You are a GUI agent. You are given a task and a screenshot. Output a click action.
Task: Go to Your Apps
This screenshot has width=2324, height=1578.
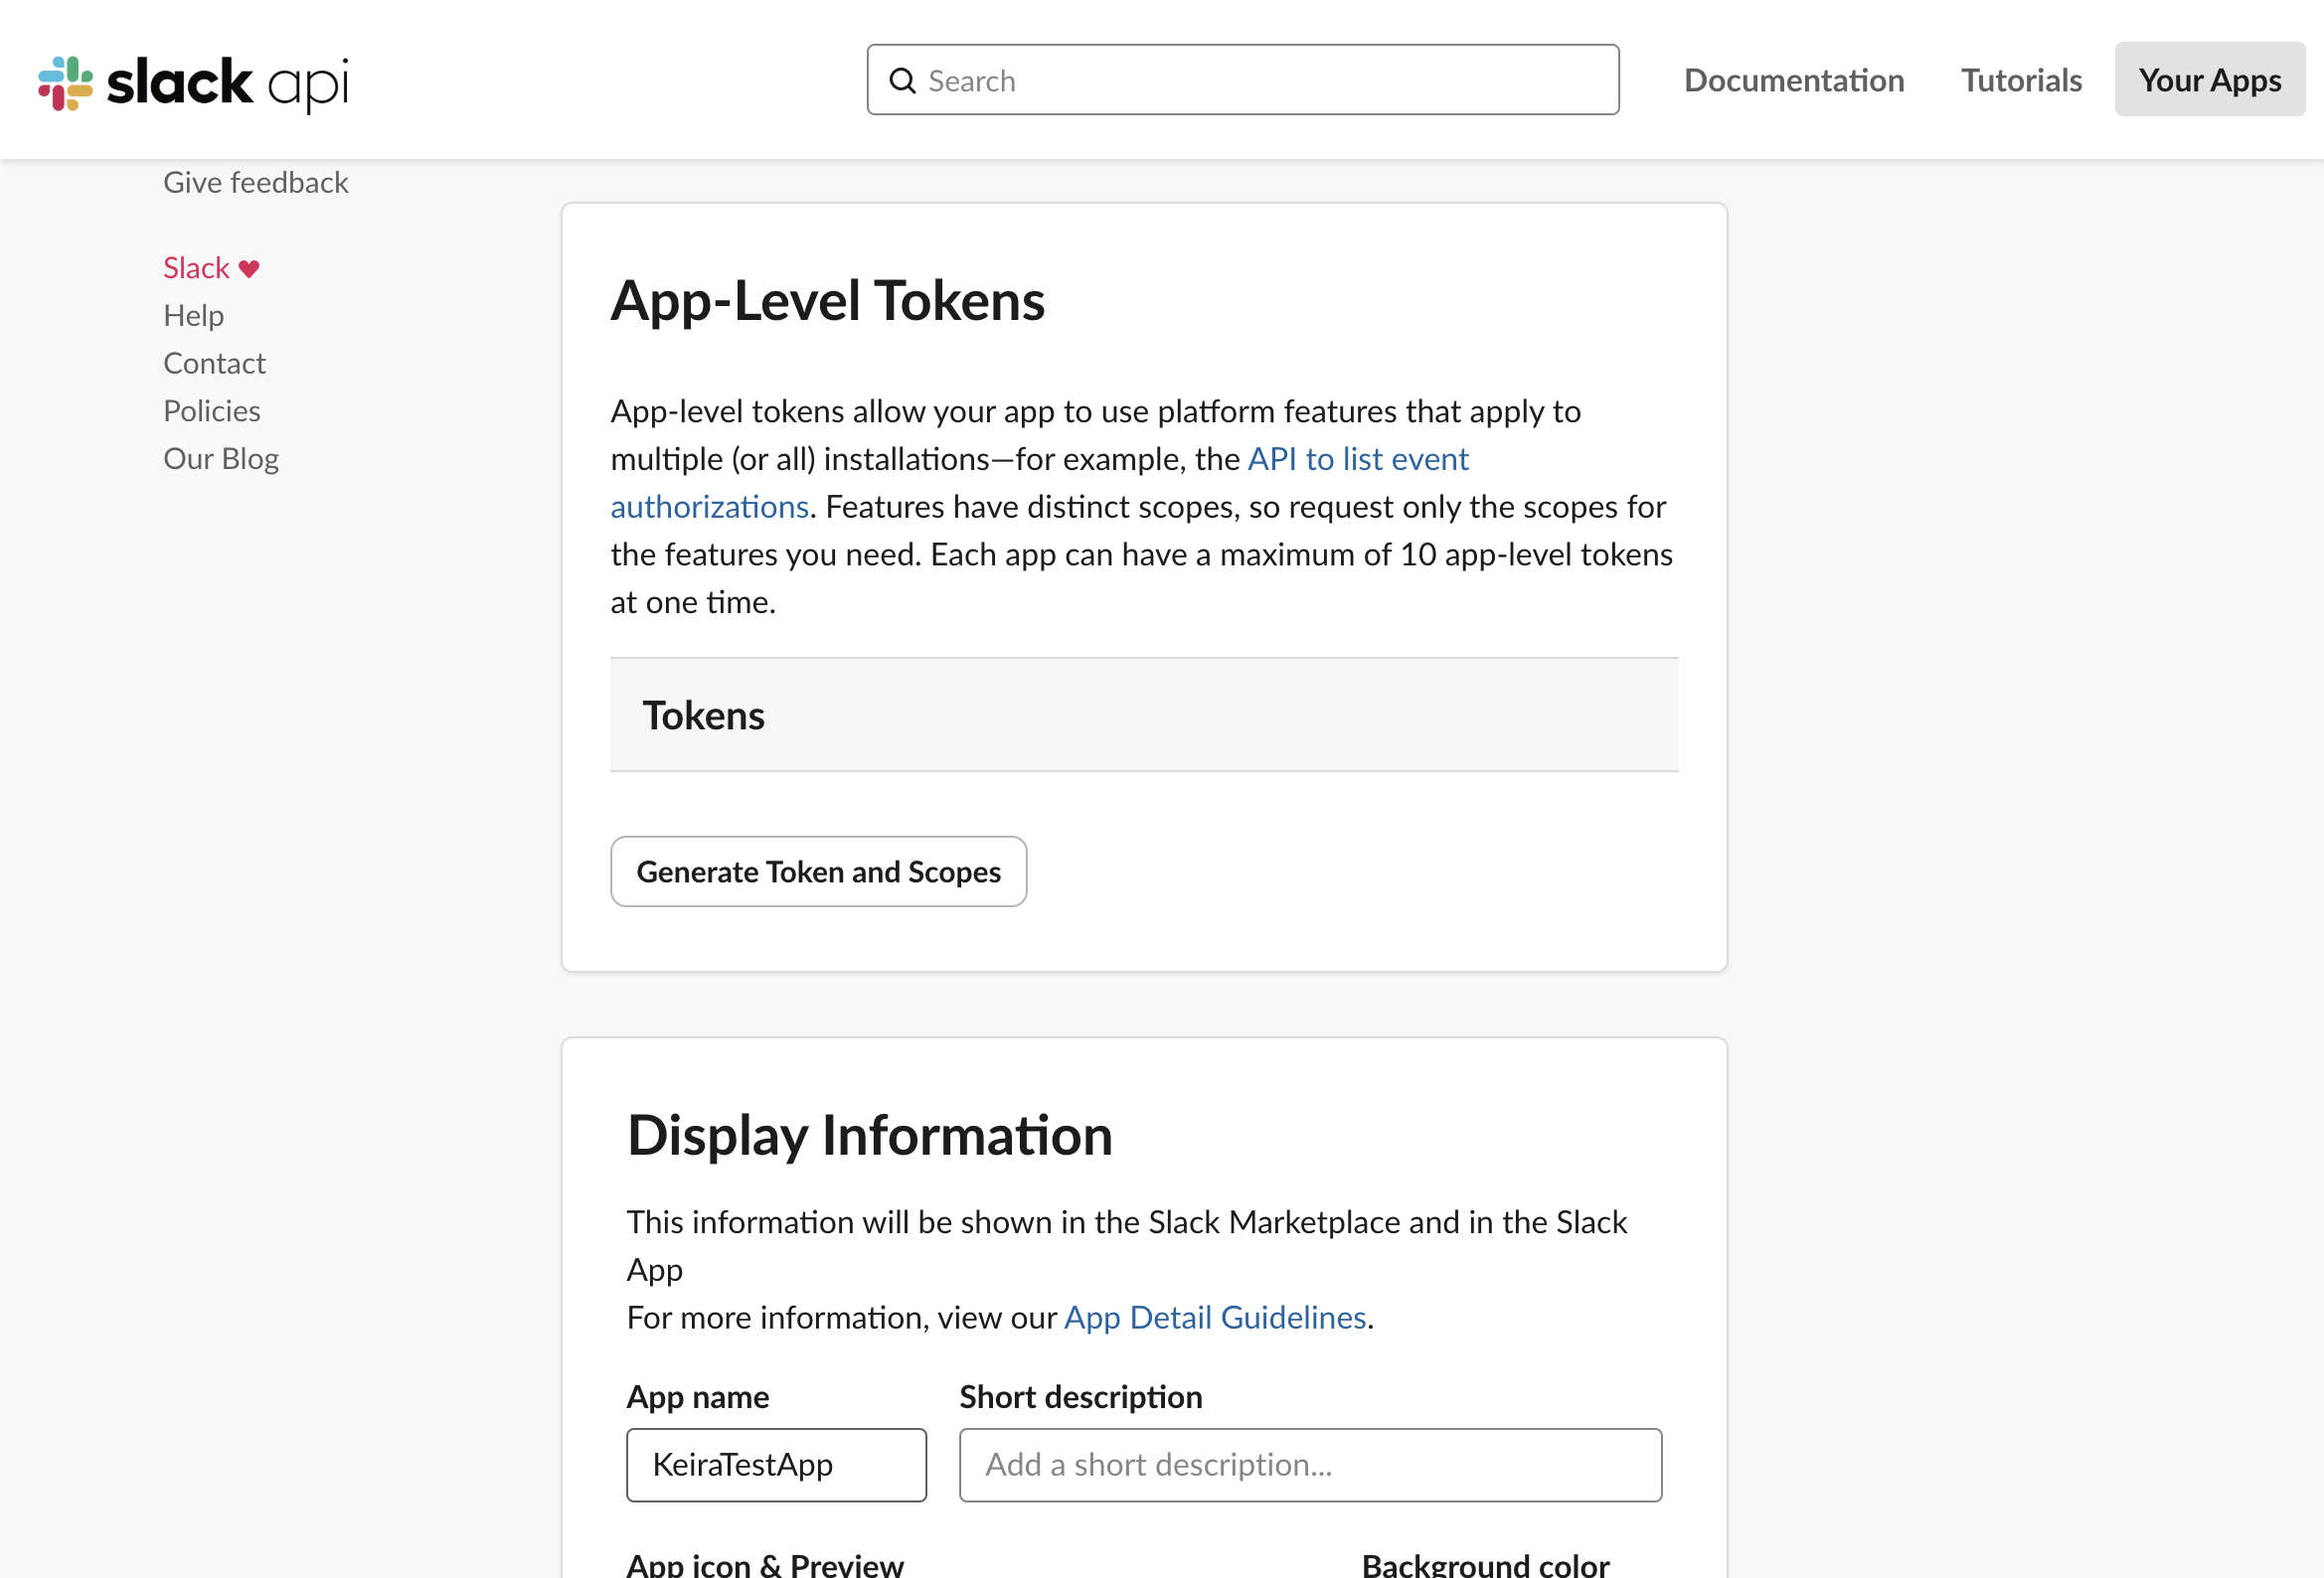tap(2209, 80)
